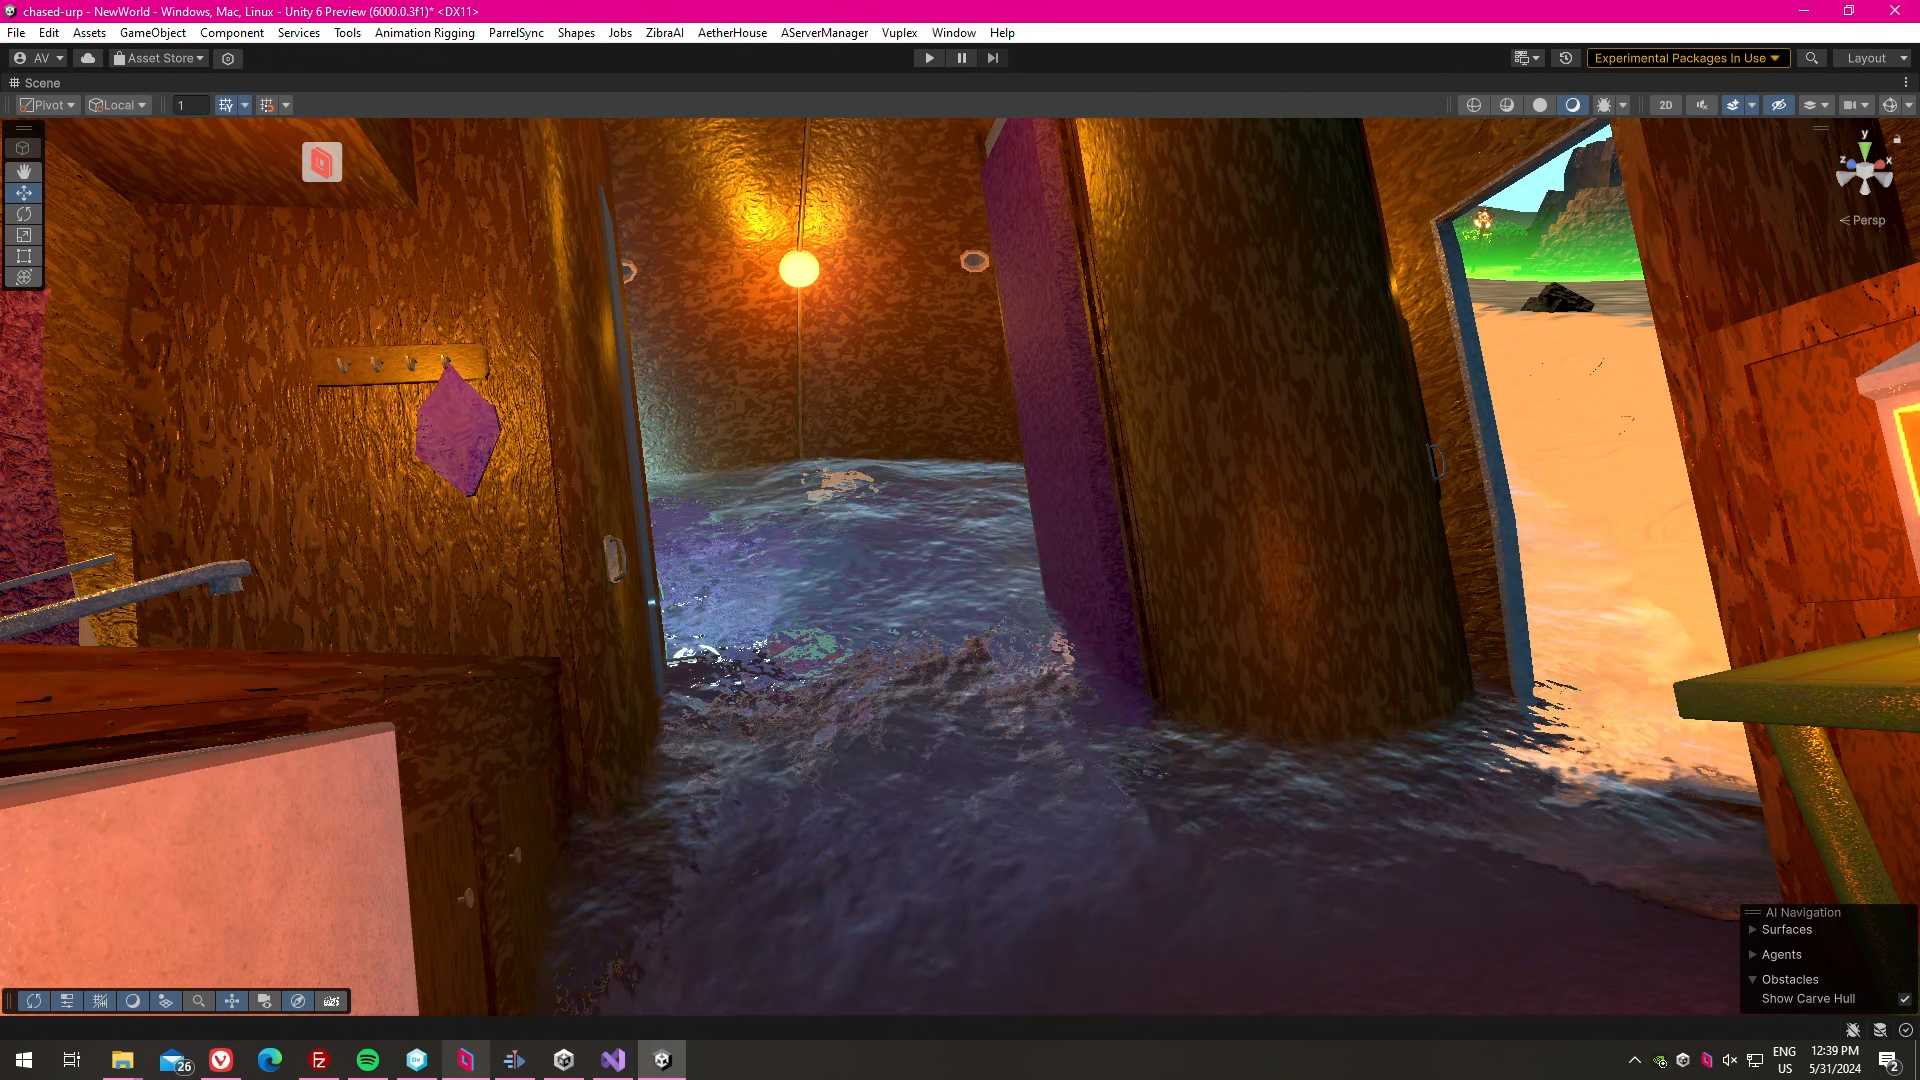Click the Step frame button
The width and height of the screenshot is (1920, 1080).
click(x=992, y=58)
